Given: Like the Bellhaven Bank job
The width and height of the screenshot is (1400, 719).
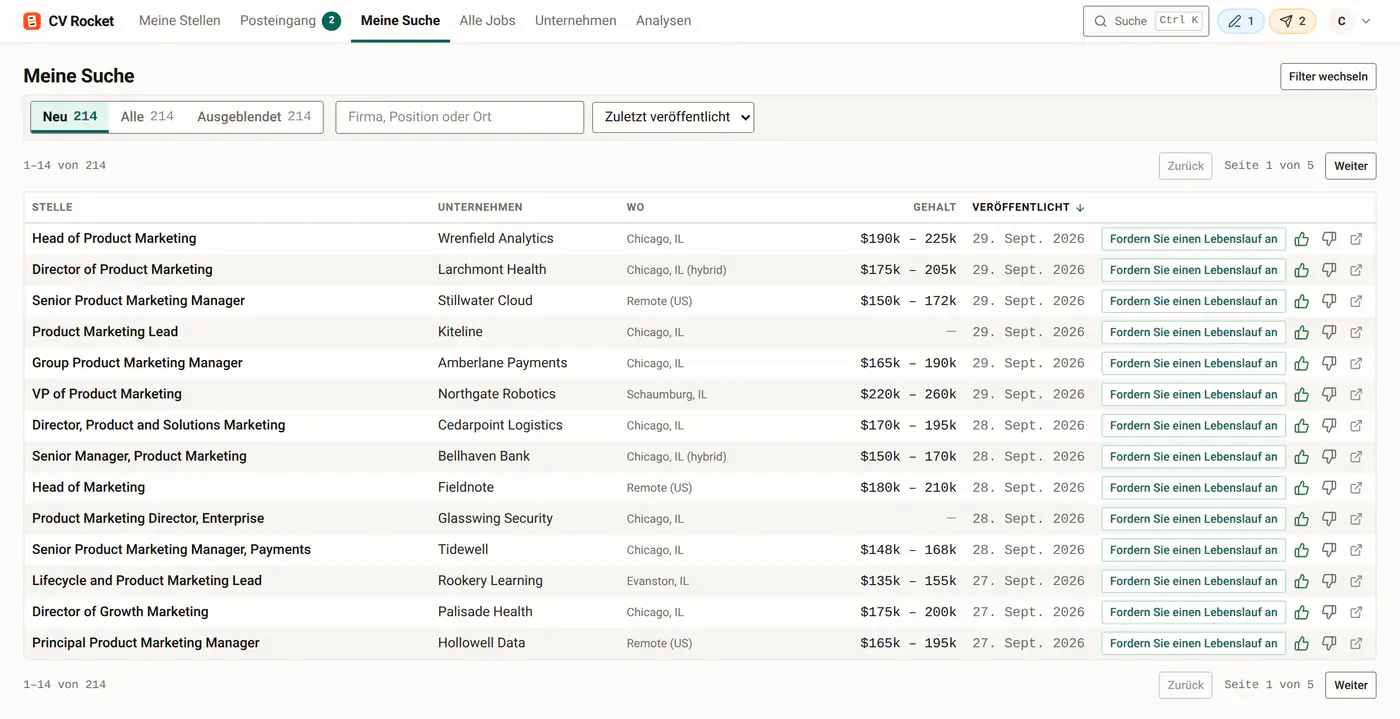Looking at the screenshot, I should point(1301,456).
